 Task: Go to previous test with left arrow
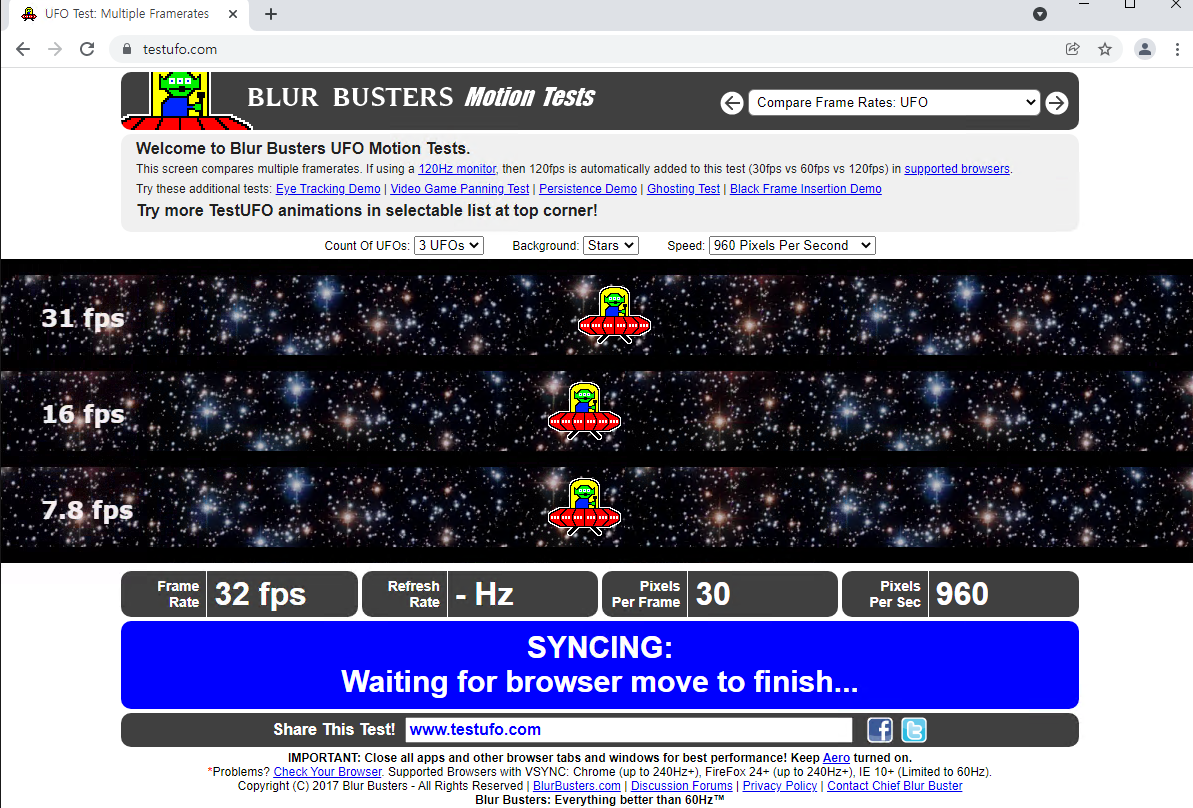pyautogui.click(x=732, y=103)
